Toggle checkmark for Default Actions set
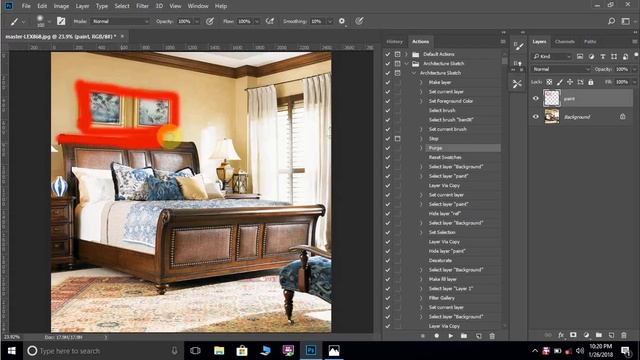Screen dimensions: 640x360 click(x=387, y=54)
